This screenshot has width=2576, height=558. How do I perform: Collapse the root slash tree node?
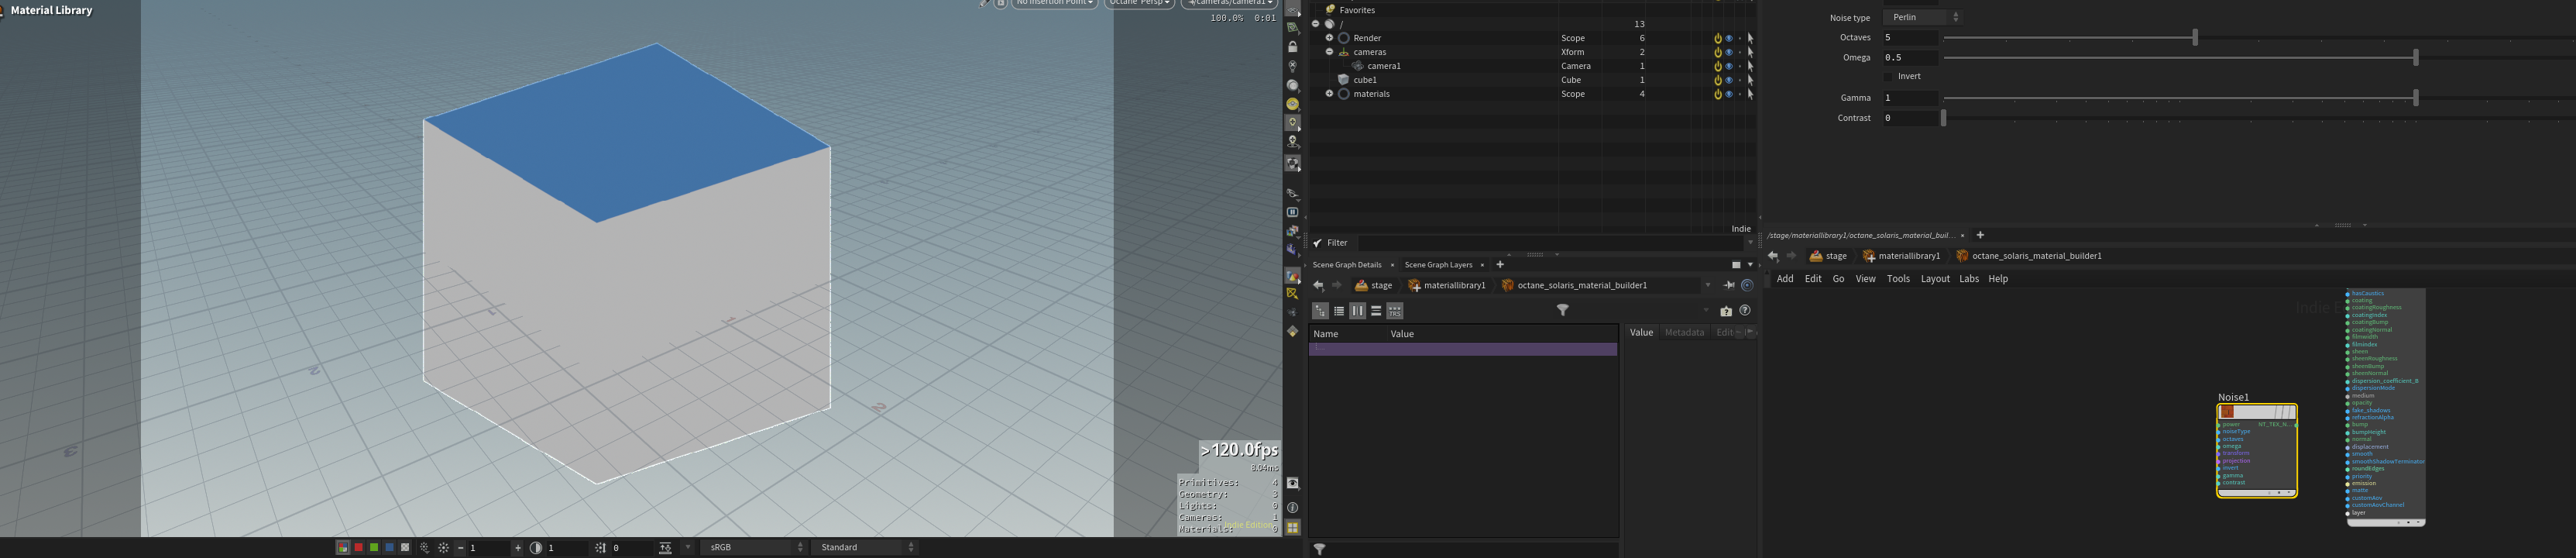(1315, 24)
